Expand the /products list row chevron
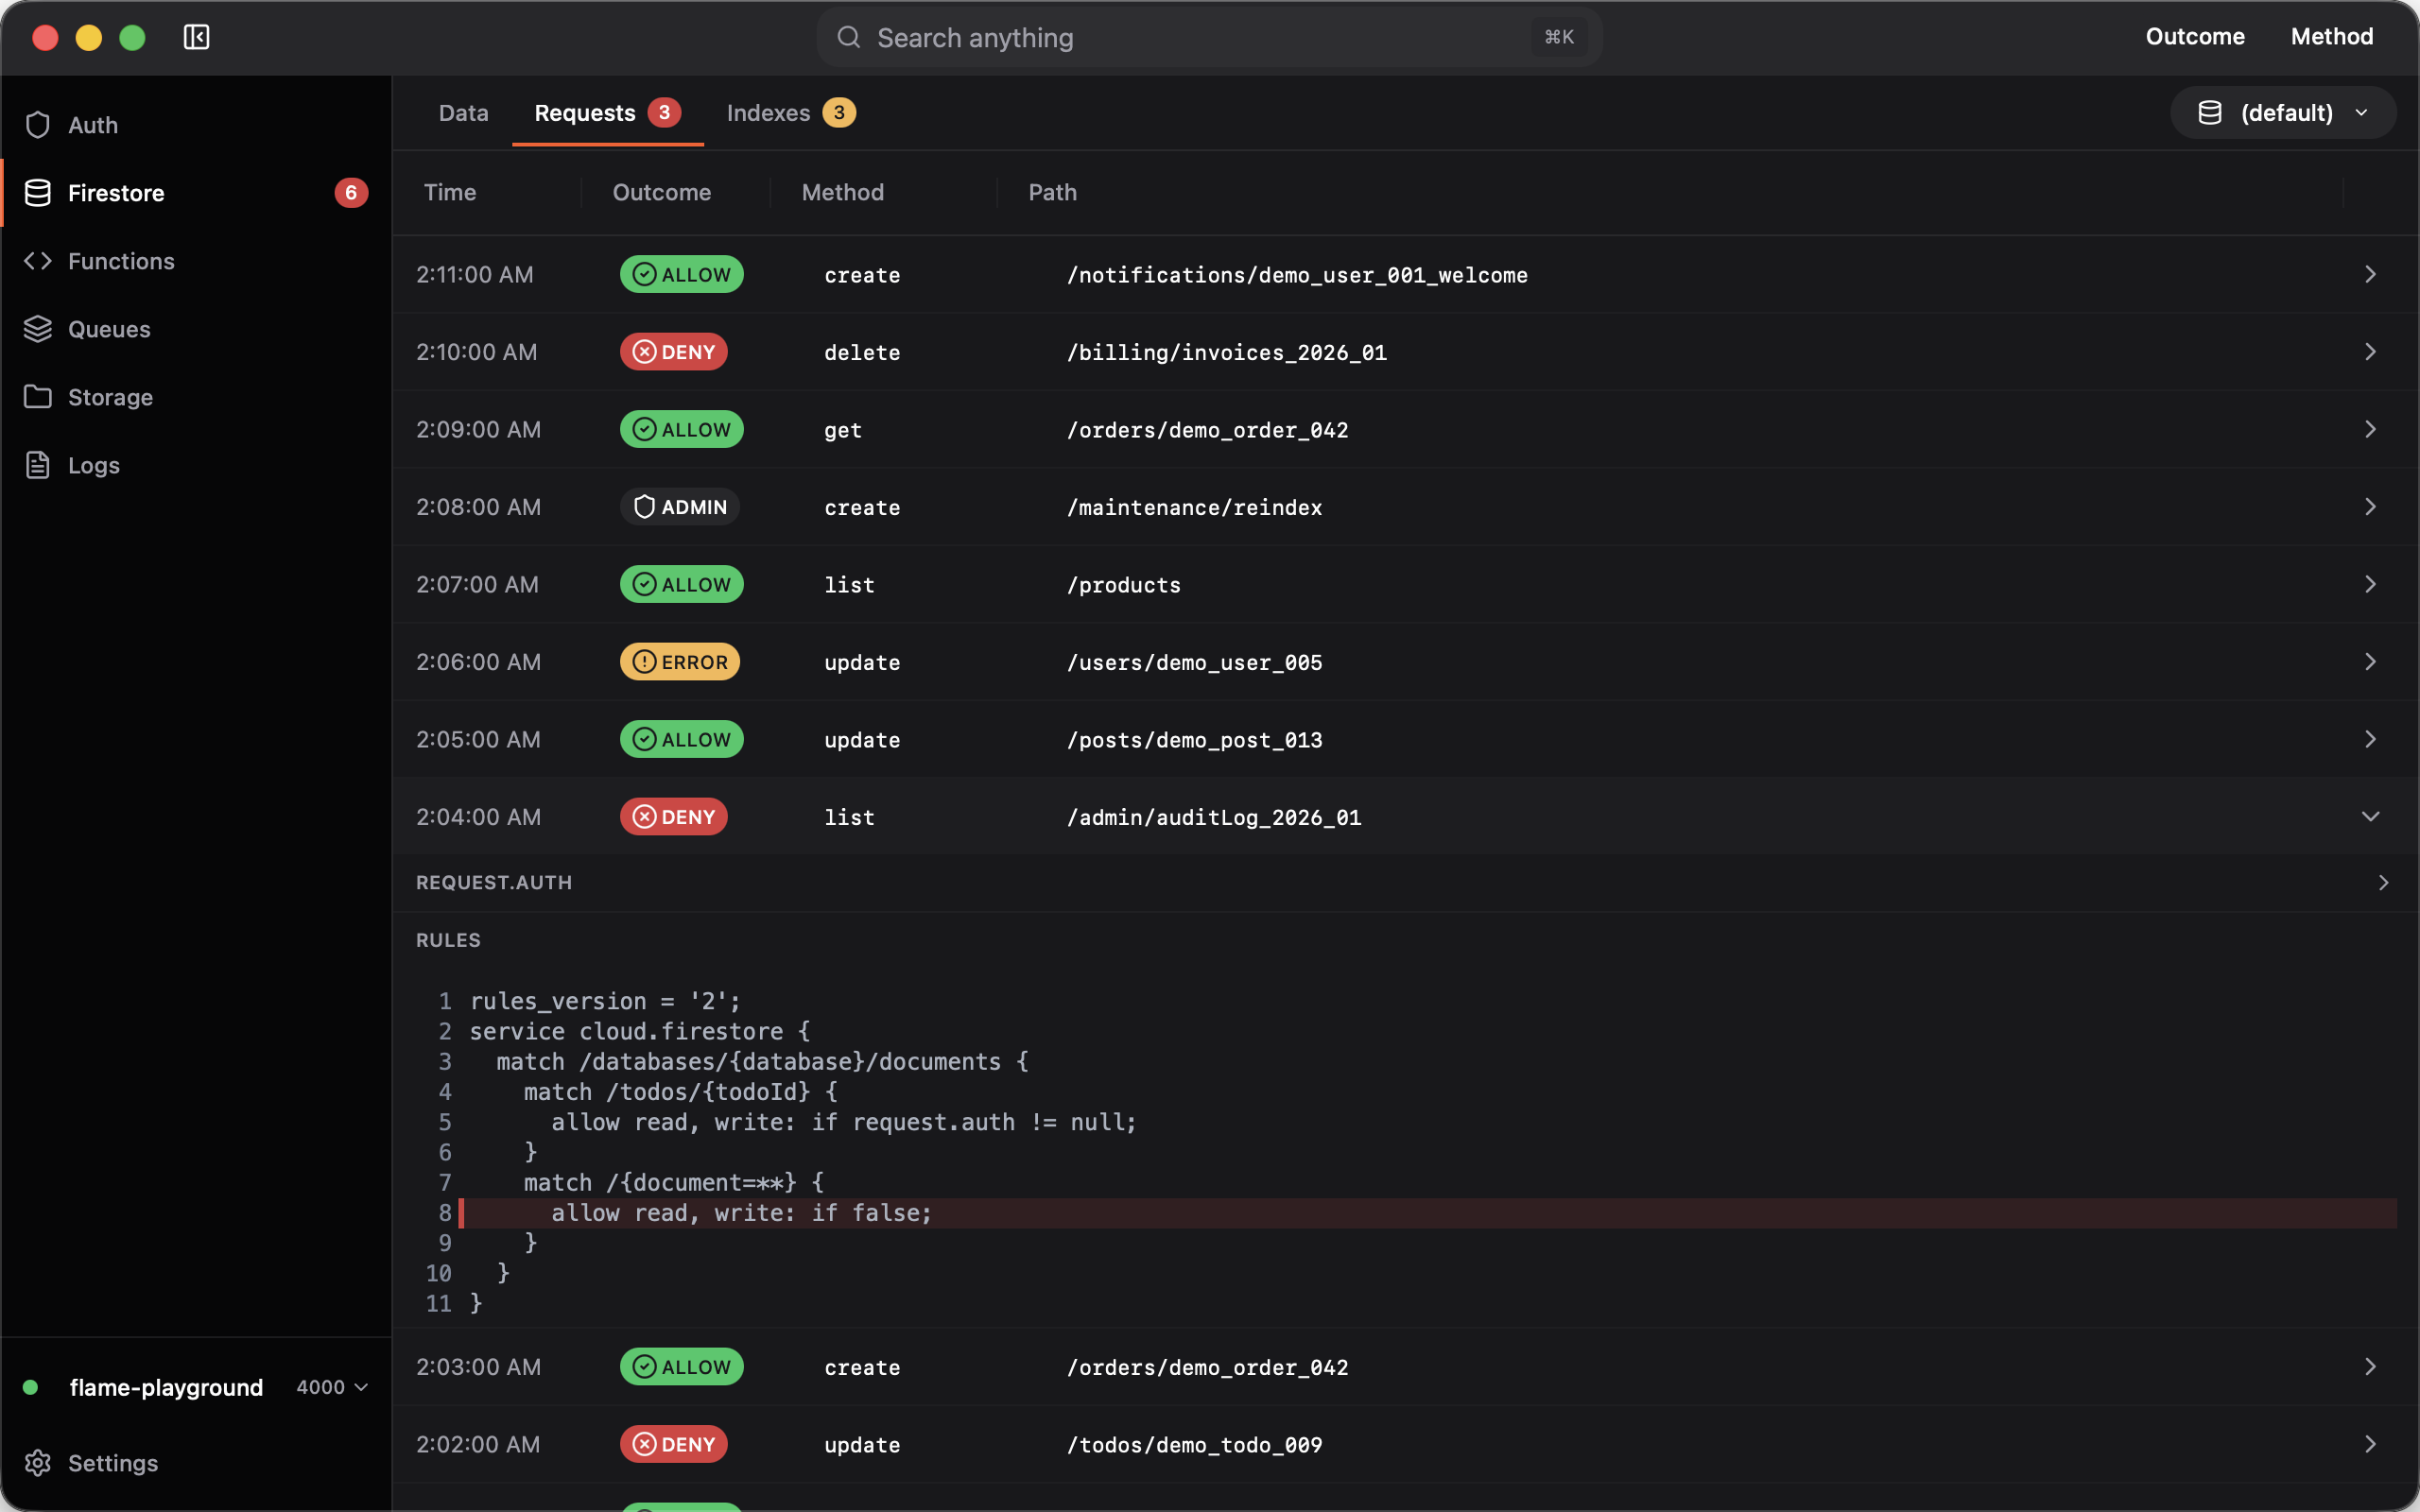Viewport: 2420px width, 1512px height. [x=2370, y=584]
